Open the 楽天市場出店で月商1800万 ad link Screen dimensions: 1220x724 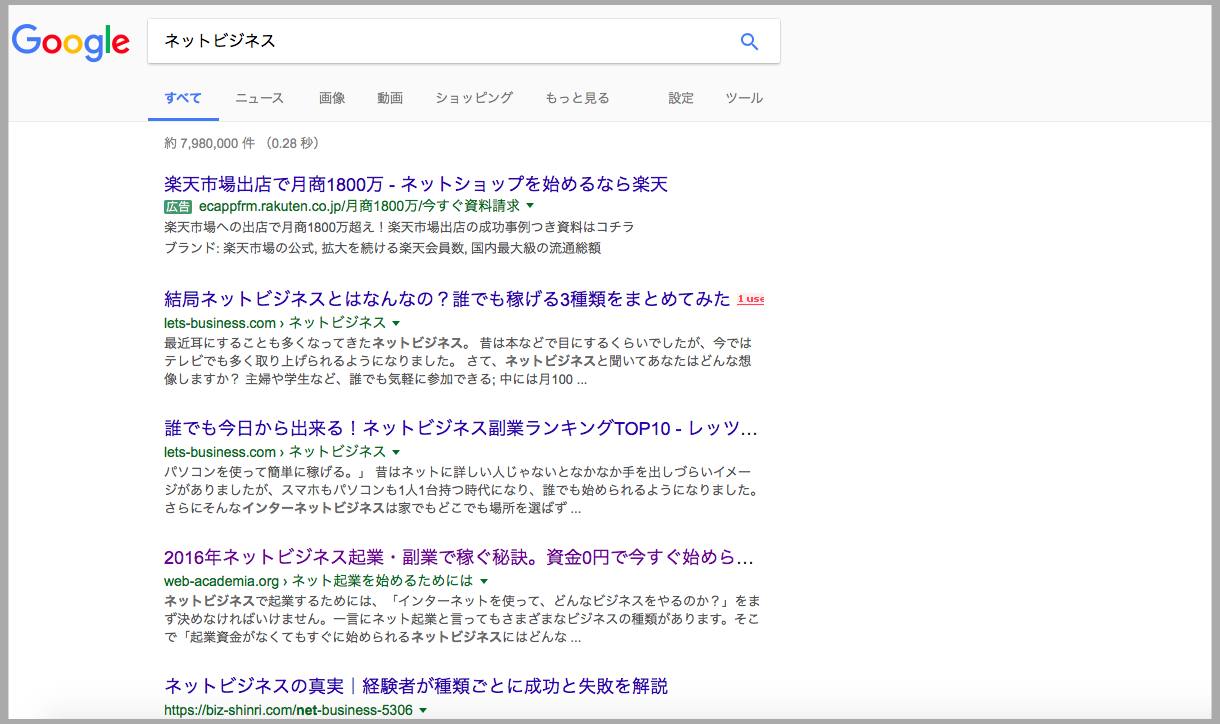point(416,184)
